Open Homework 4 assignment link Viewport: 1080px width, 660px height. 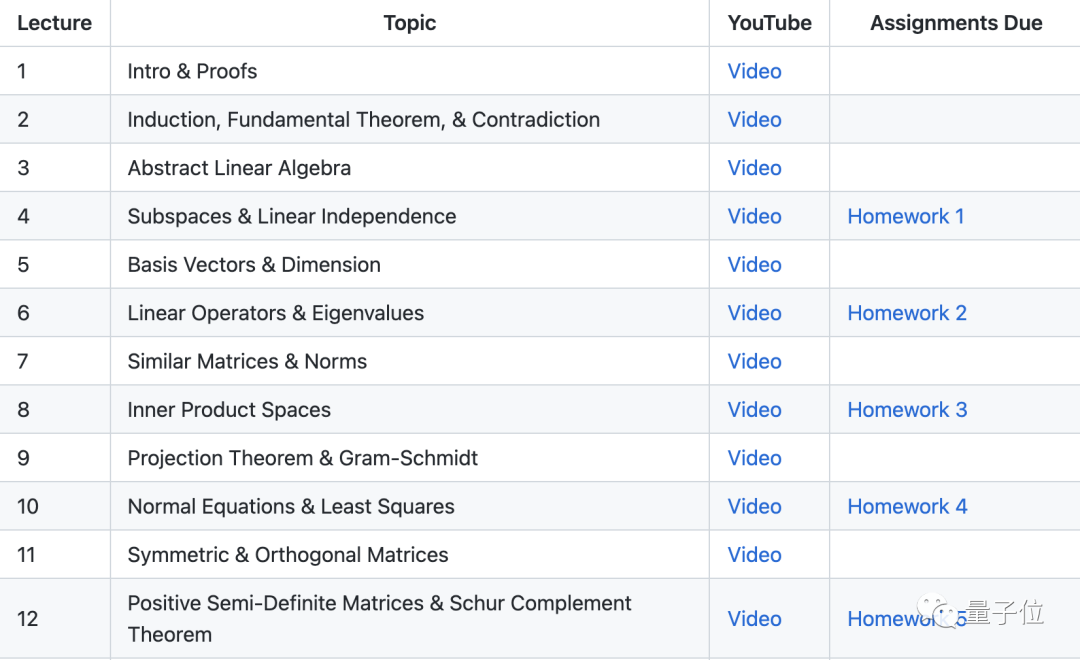(906, 506)
